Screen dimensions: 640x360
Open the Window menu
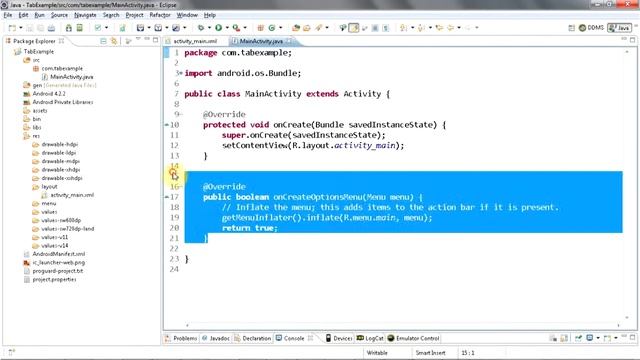click(187, 15)
